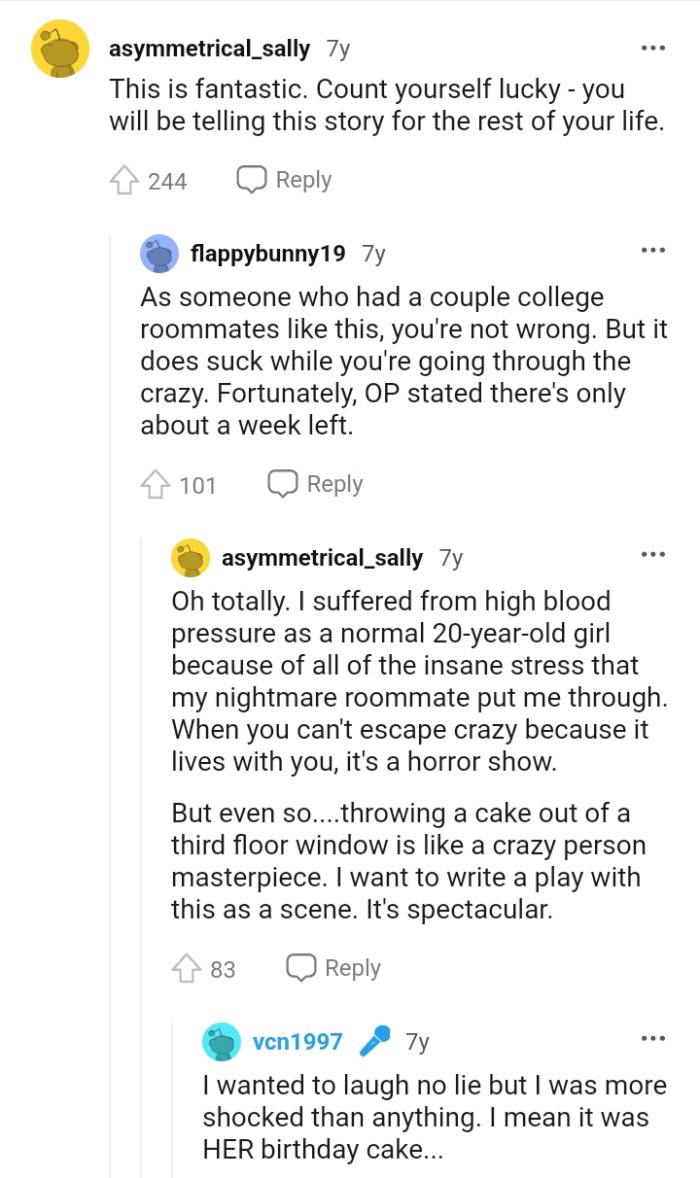Click vcn1997's teal avatar
Viewport: 700px width, 1178px height.
coord(220,1040)
